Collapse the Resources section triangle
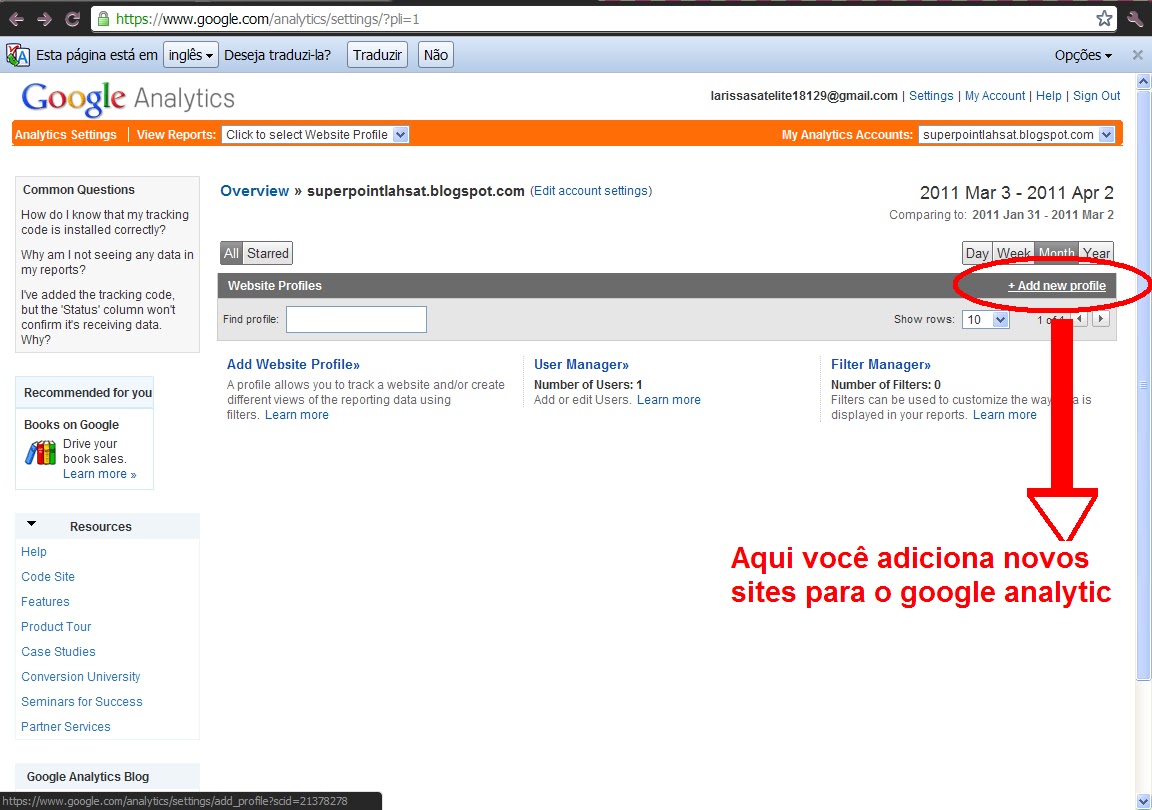Viewport: 1152px width, 810px height. pos(32,524)
